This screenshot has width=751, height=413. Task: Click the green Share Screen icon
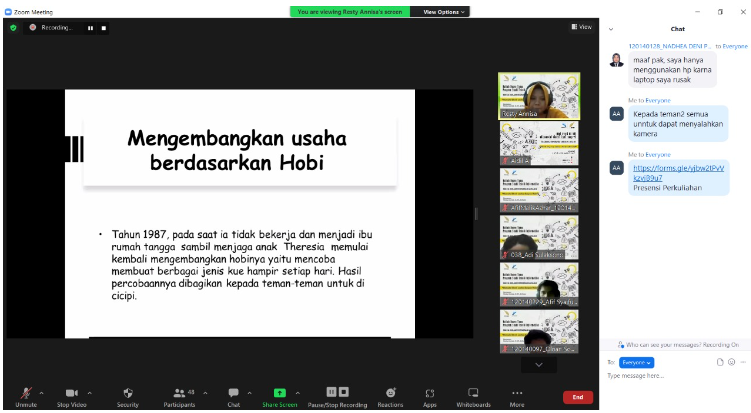click(280, 393)
